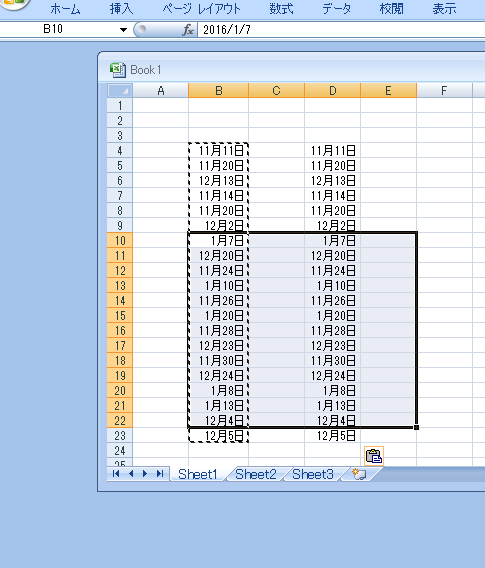Click empty cell A1
485x568 pixels.
point(161,105)
